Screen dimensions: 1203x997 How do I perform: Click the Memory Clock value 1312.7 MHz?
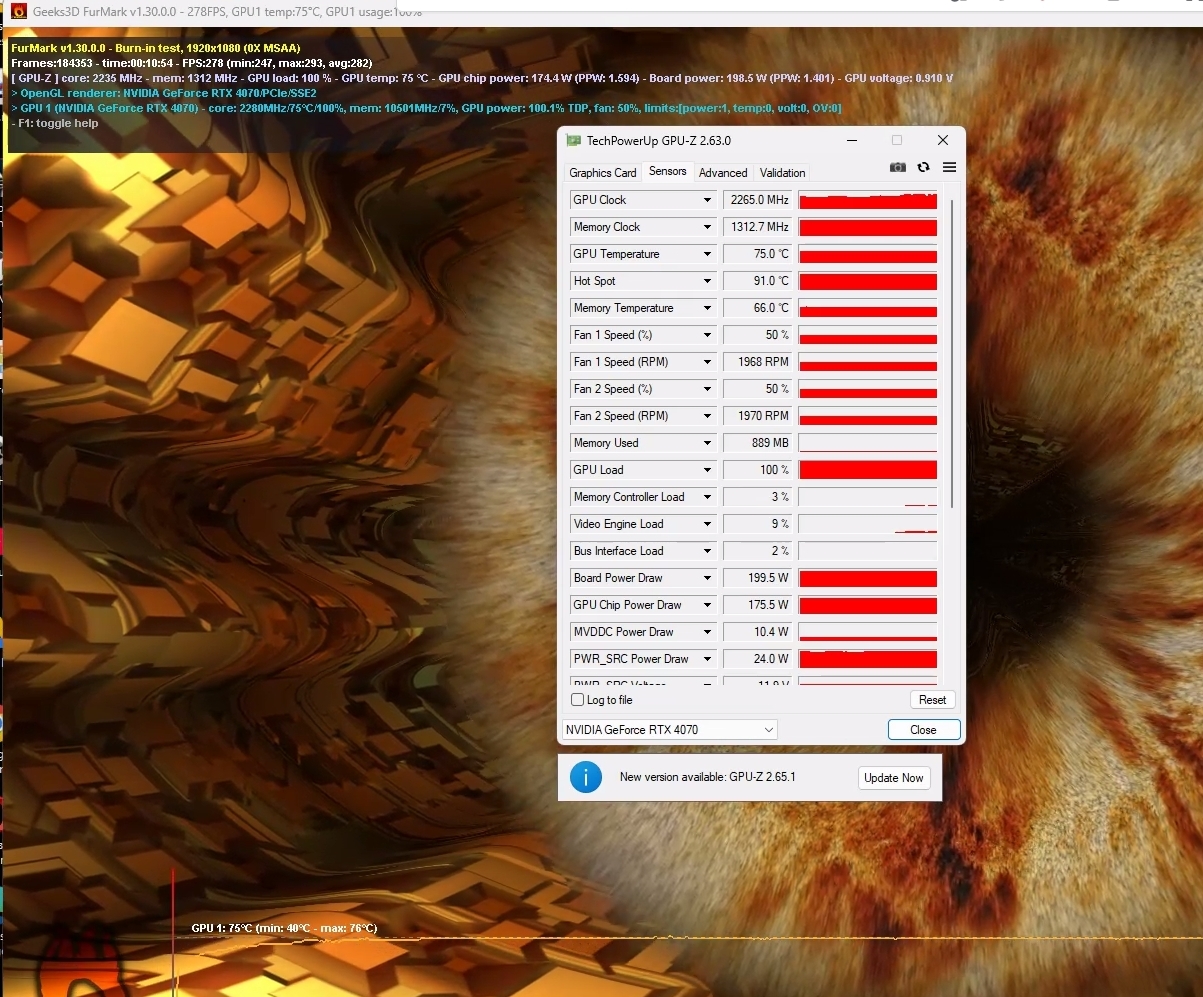coord(758,227)
